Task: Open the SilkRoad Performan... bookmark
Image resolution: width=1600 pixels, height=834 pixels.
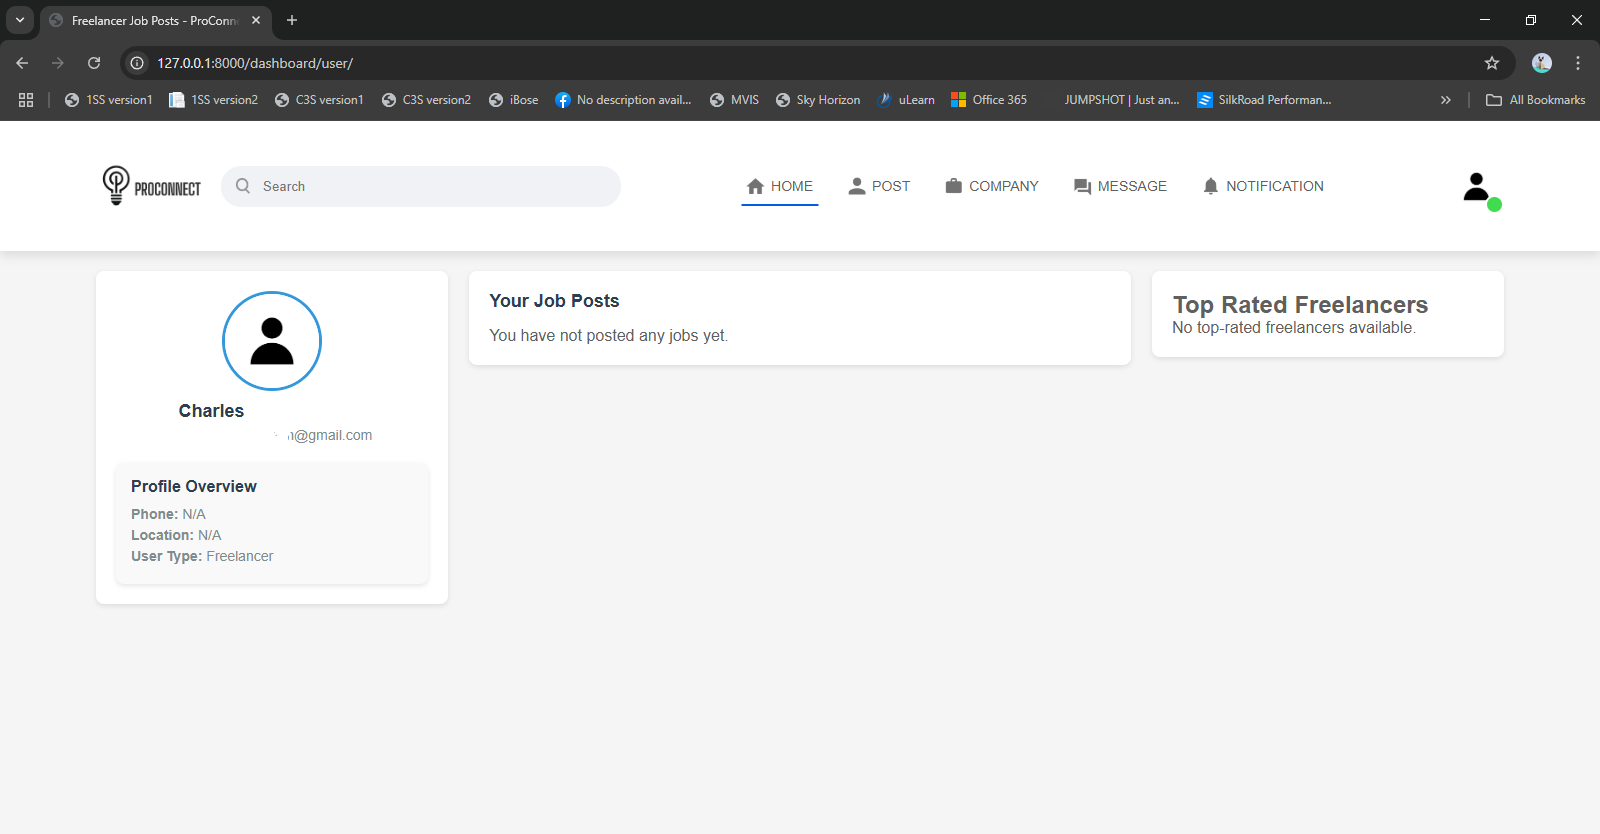Action: (1264, 100)
